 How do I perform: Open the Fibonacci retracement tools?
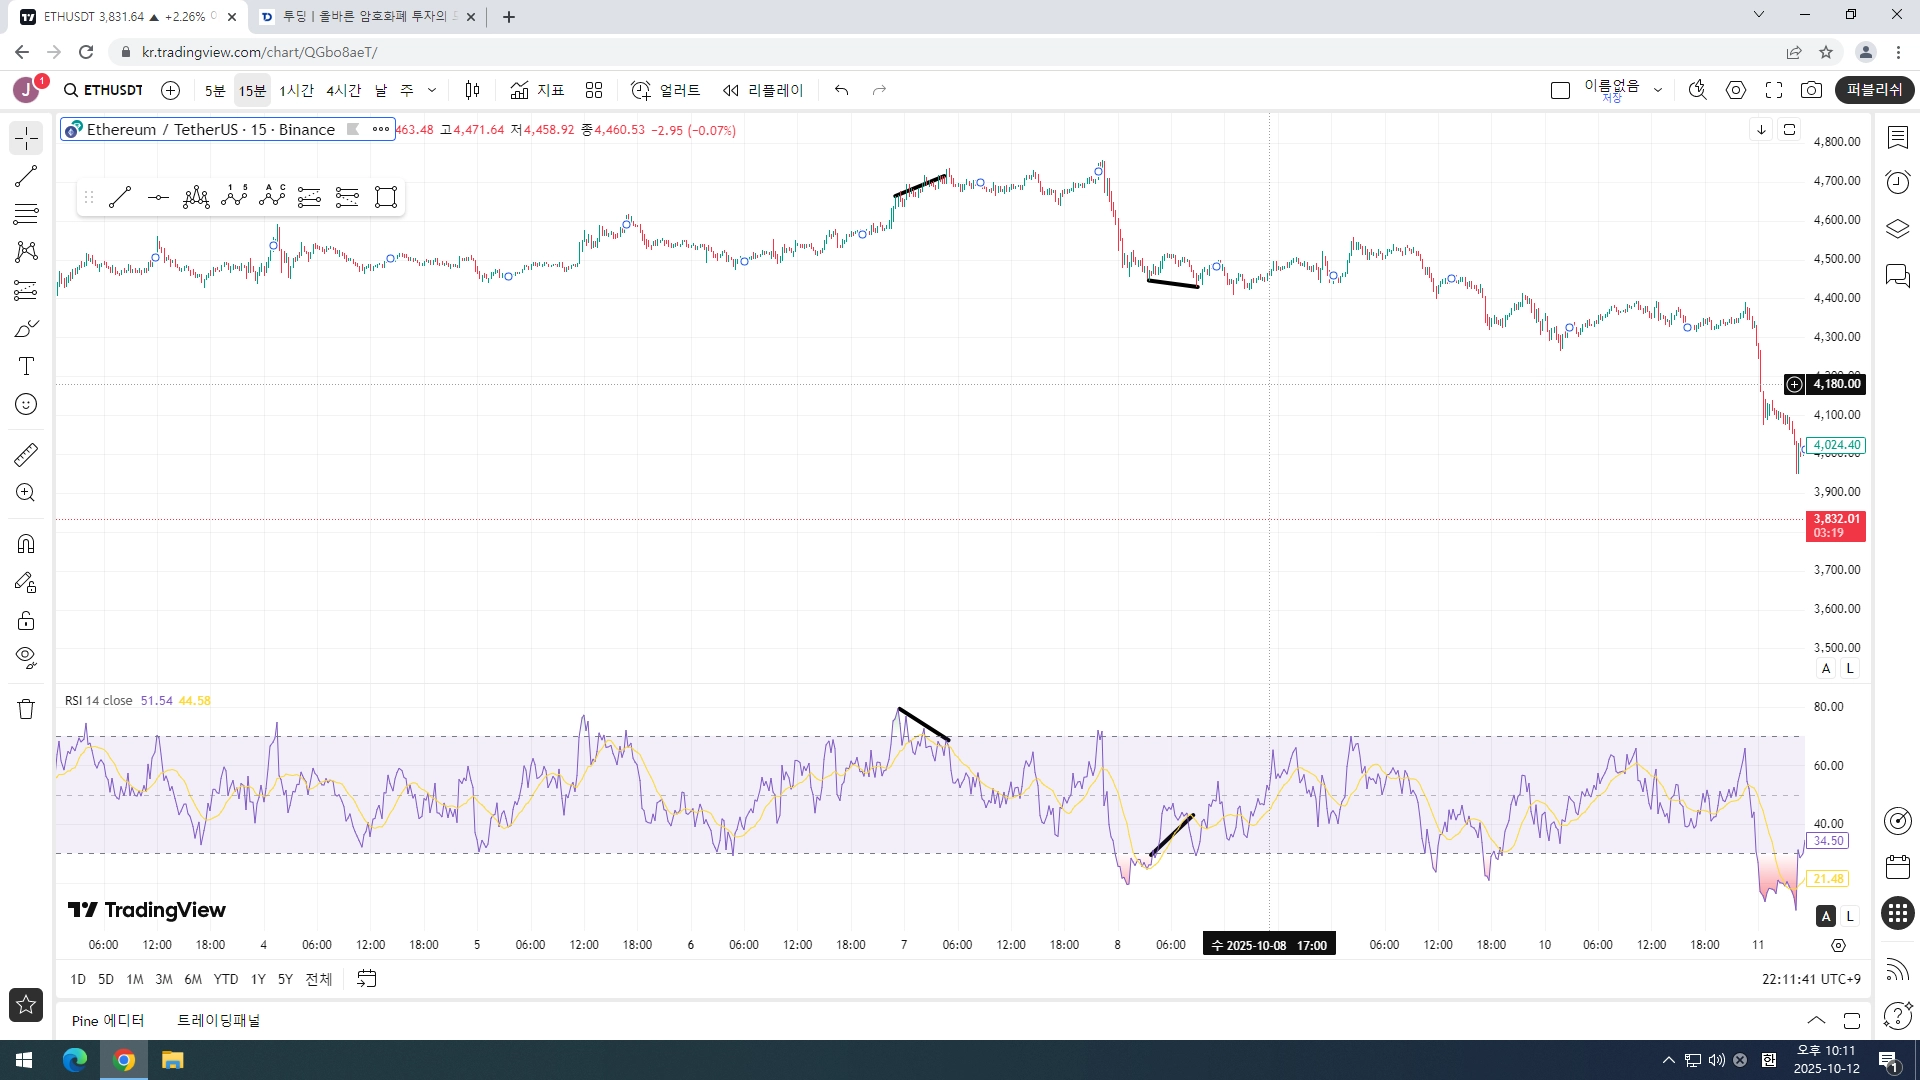pyautogui.click(x=26, y=213)
